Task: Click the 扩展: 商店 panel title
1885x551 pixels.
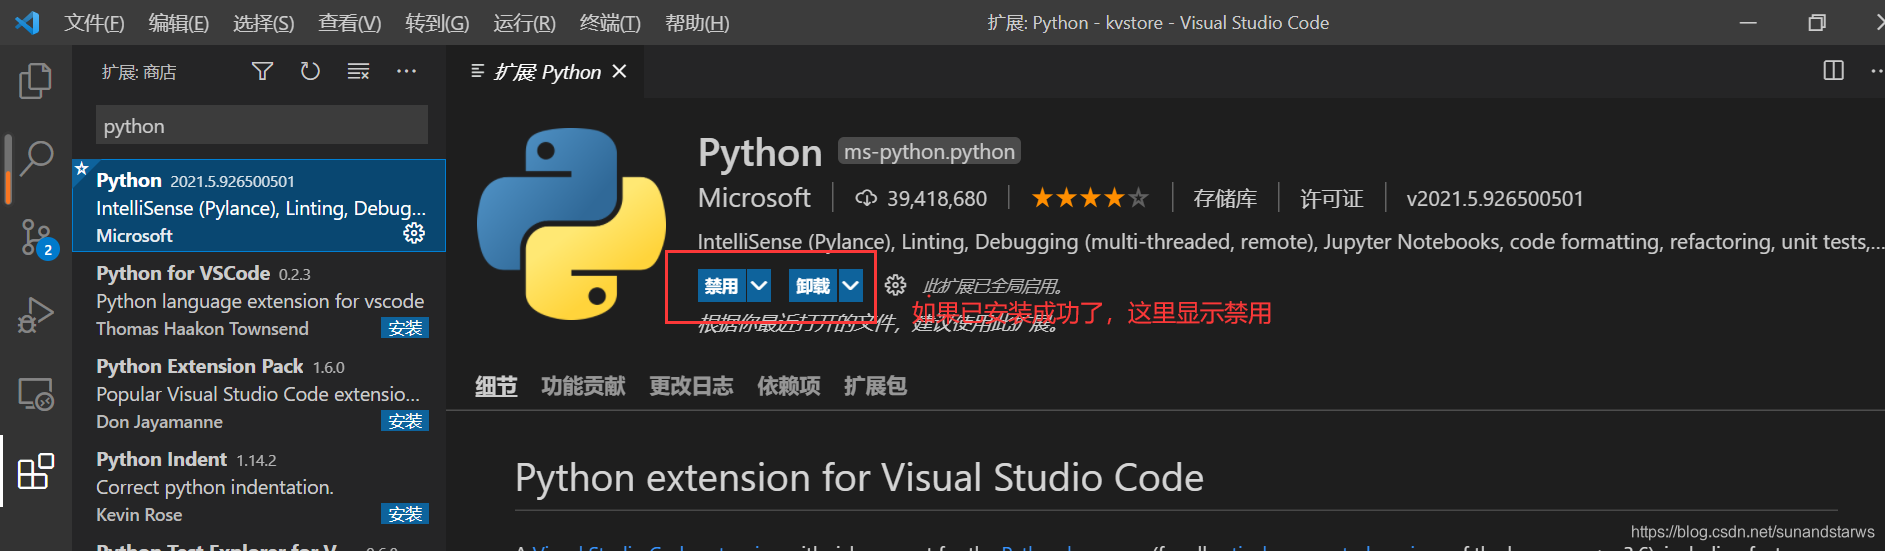Action: 139,72
